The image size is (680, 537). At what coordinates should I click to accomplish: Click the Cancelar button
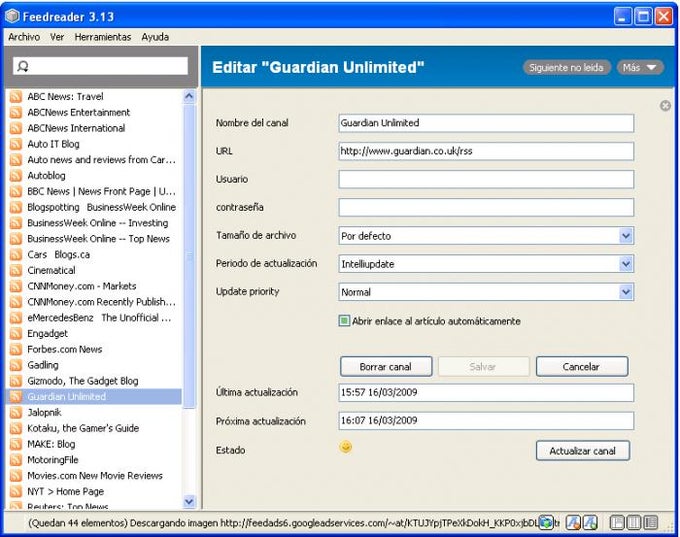pyautogui.click(x=582, y=367)
